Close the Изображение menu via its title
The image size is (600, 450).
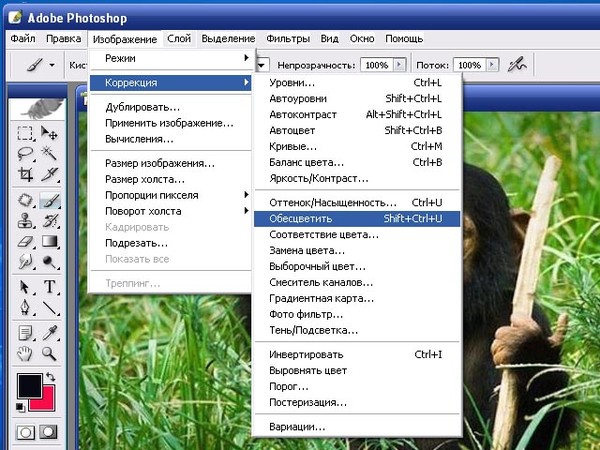pos(125,39)
